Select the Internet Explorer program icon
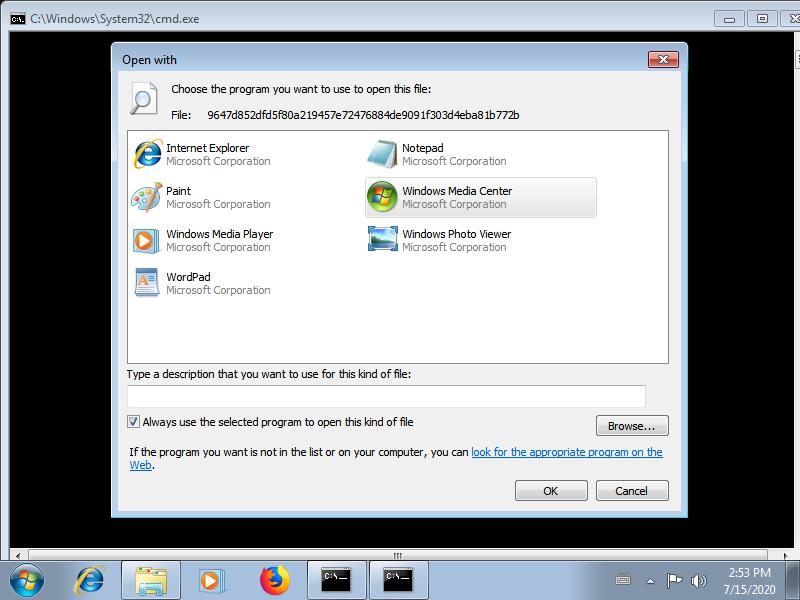Viewport: 800px width, 600px height. click(147, 154)
